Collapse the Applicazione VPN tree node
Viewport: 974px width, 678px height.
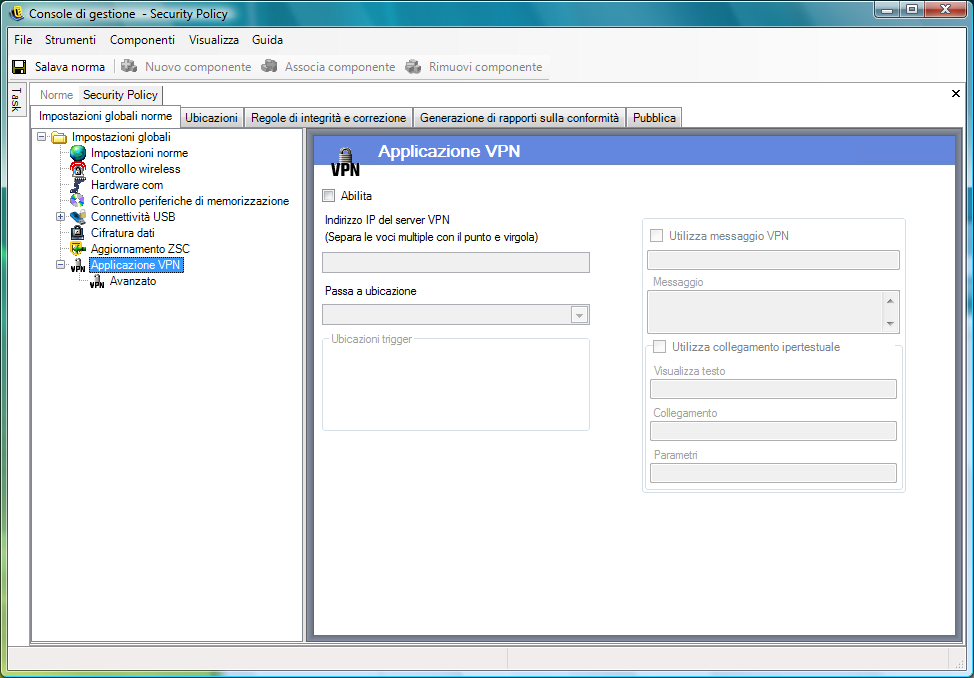tap(60, 265)
